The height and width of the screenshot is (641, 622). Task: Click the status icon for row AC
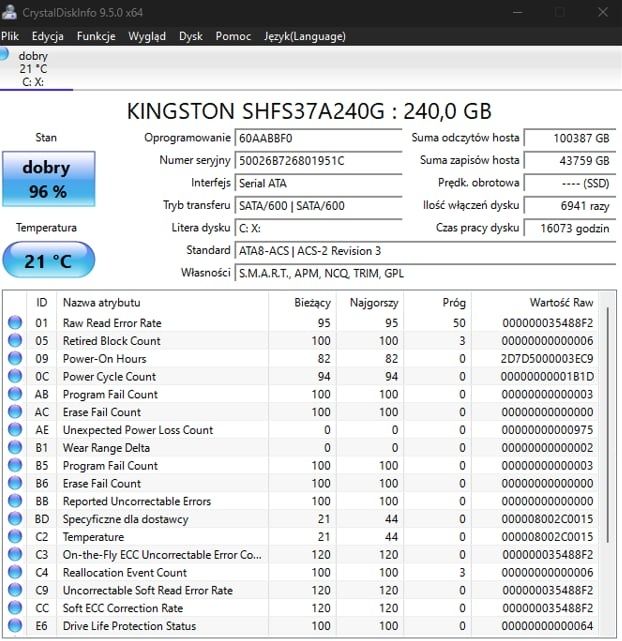coord(15,412)
